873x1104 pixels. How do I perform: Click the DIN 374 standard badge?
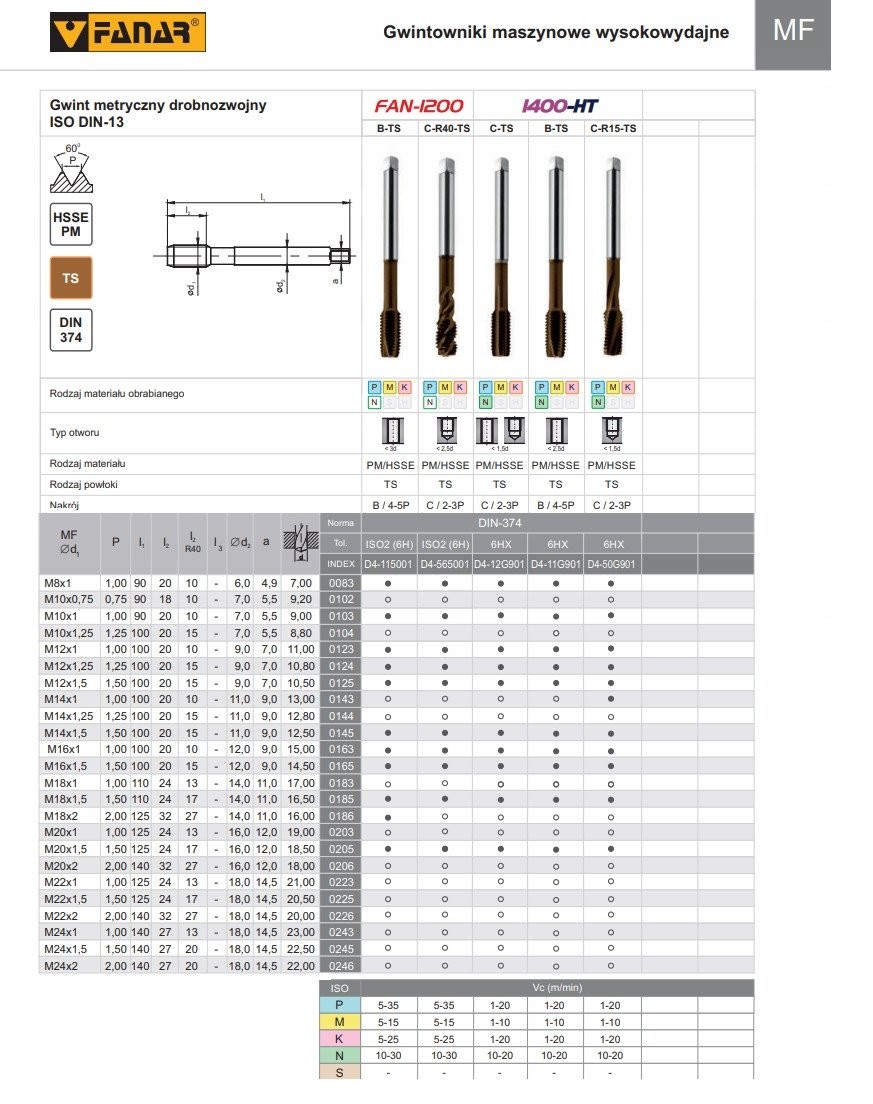pos(71,330)
